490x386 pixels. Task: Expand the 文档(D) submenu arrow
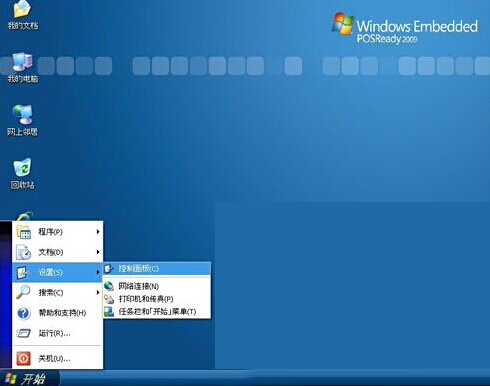tap(98, 252)
